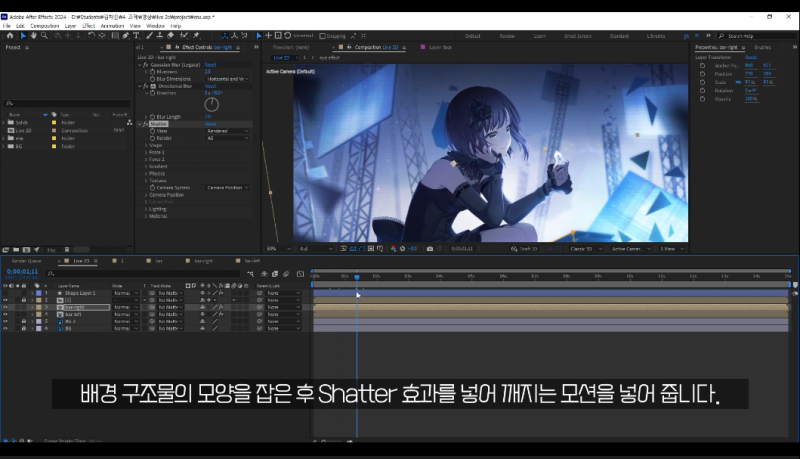
Task: Open Parent & Link dropdown for bar-left
Action: 283,314
